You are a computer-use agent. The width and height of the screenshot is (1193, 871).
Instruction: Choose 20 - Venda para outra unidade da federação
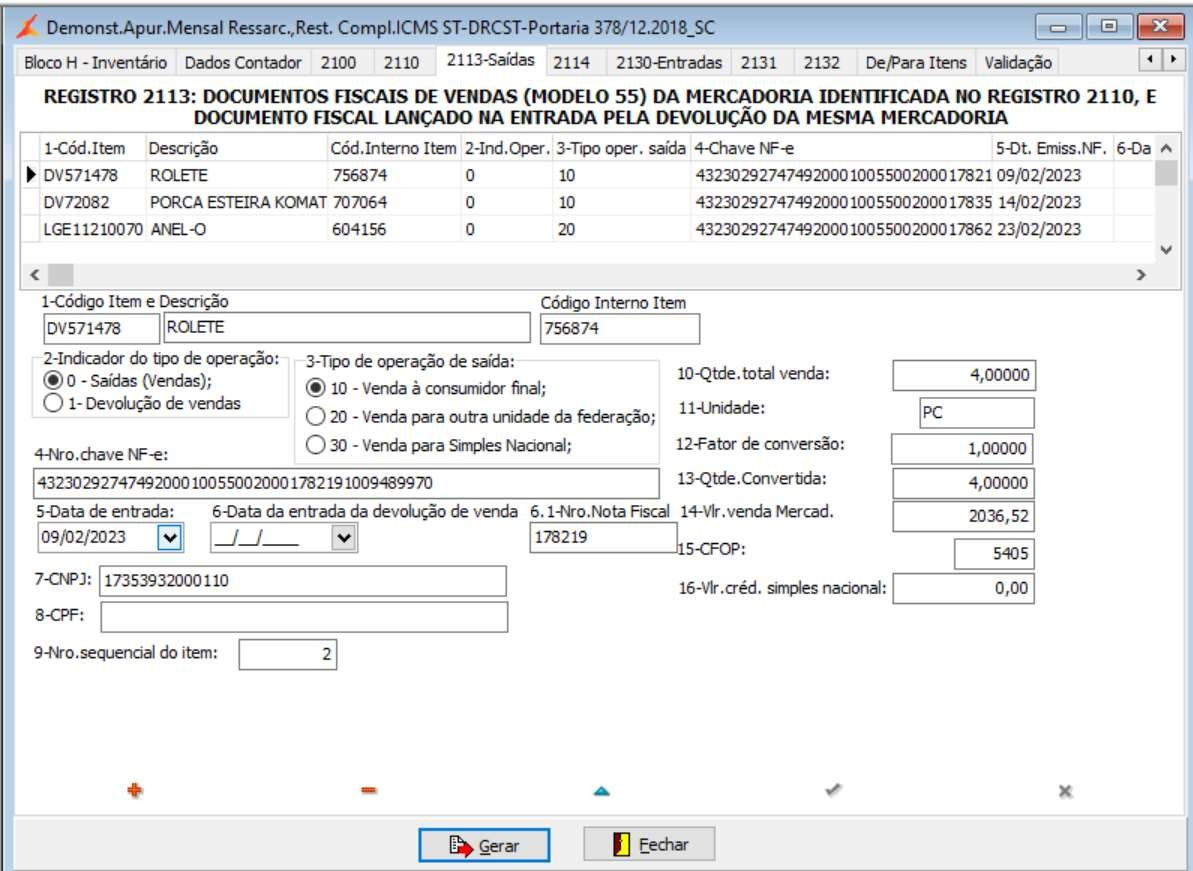315,416
